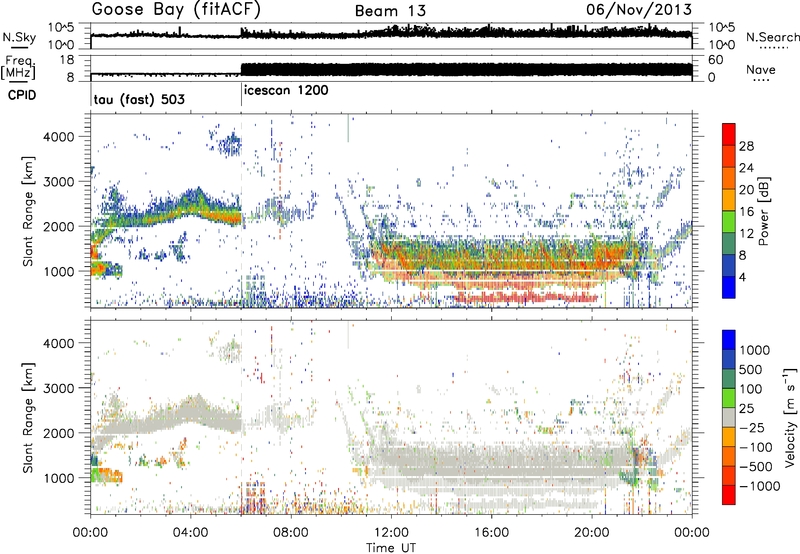Click the "12" label on Power scale
Screen dimensions: 800x554
coord(746,234)
